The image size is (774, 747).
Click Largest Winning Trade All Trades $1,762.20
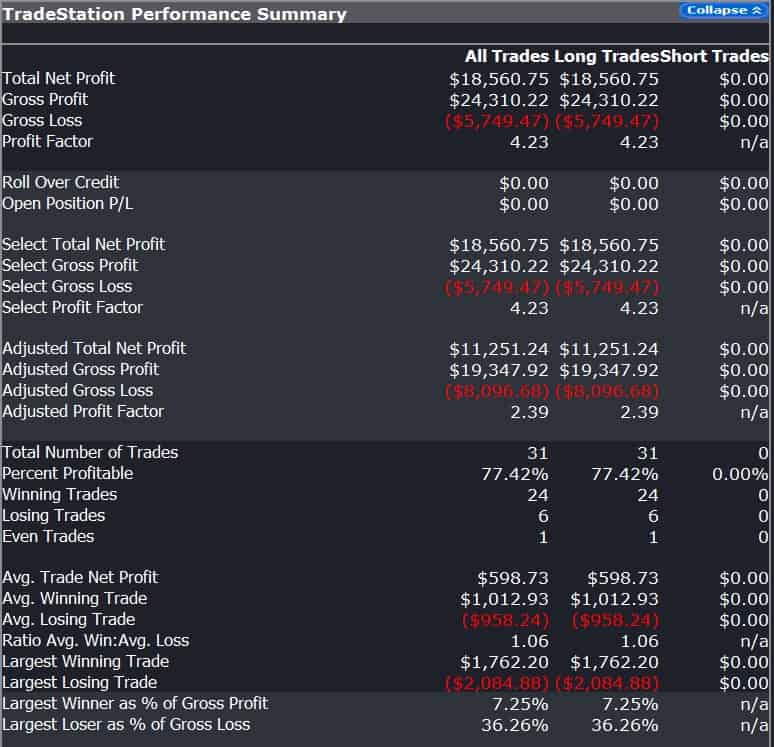[504, 663]
